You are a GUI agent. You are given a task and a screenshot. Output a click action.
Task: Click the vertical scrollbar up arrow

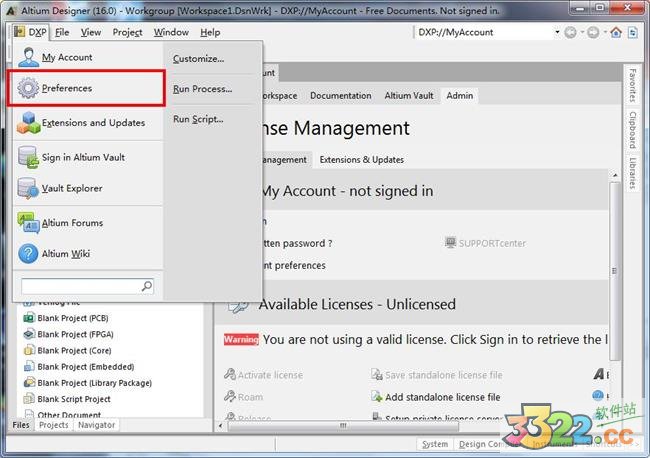tap(615, 175)
